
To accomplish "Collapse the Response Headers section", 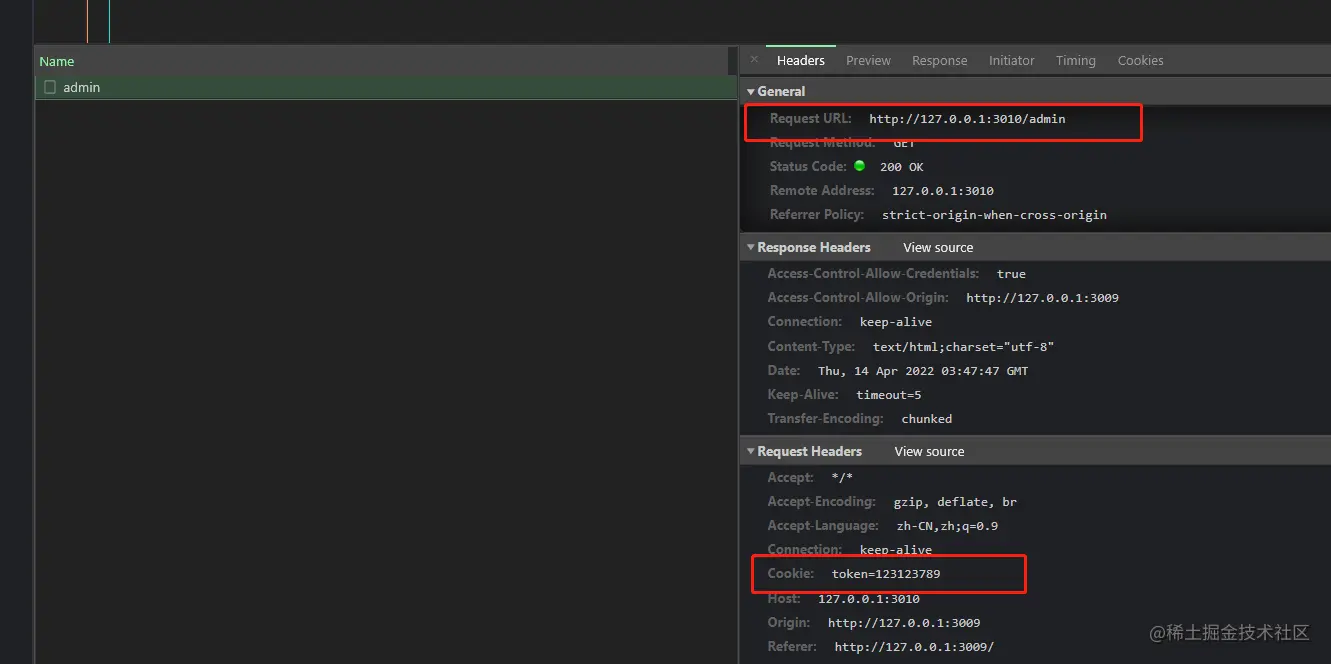I will [751, 247].
